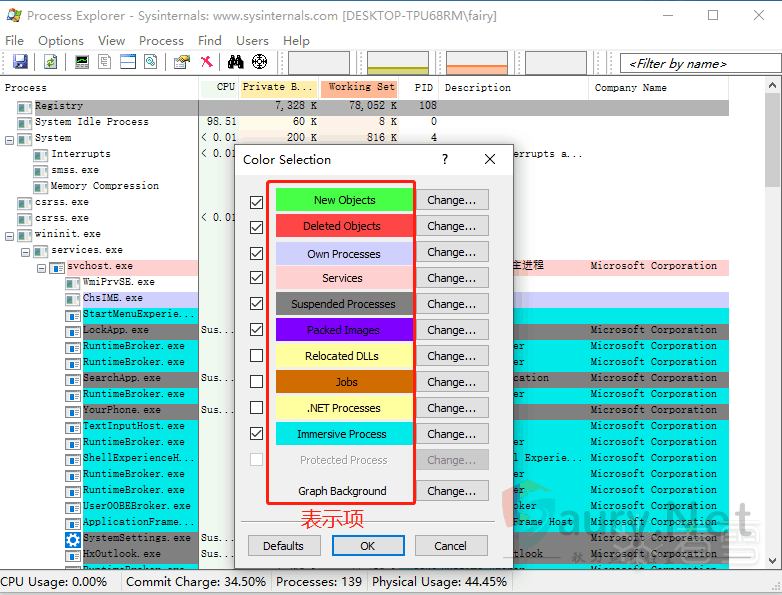Open the System Information graph icon
Viewport: 782px width, 595px height.
(x=82, y=62)
